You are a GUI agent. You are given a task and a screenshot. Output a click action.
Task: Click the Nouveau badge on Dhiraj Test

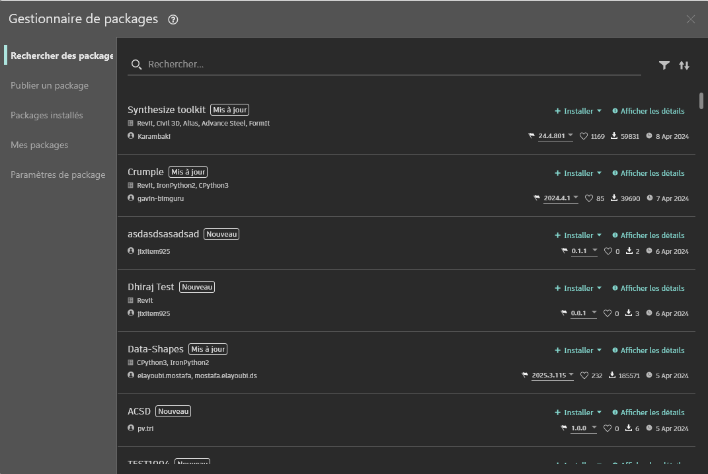pyautogui.click(x=197, y=287)
